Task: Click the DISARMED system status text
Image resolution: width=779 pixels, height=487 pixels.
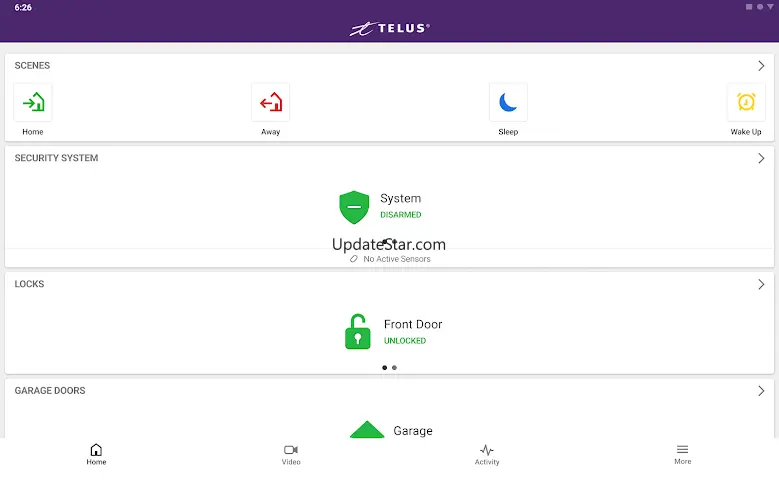Action: coord(401,215)
